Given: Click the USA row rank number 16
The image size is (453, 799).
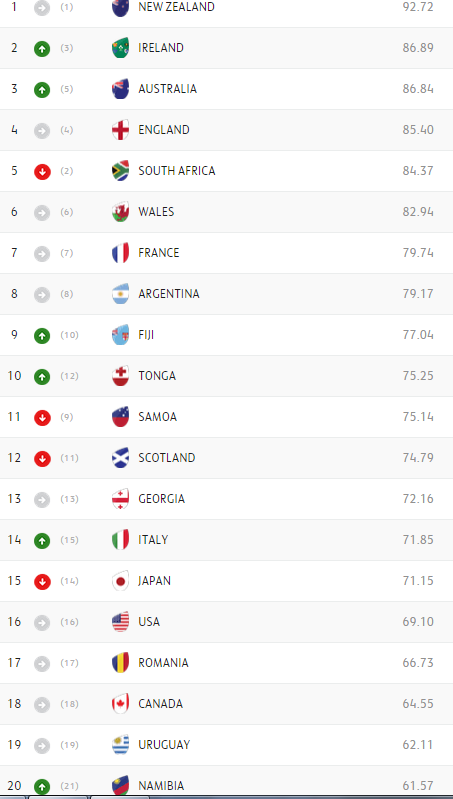Looking at the screenshot, I should [14, 622].
